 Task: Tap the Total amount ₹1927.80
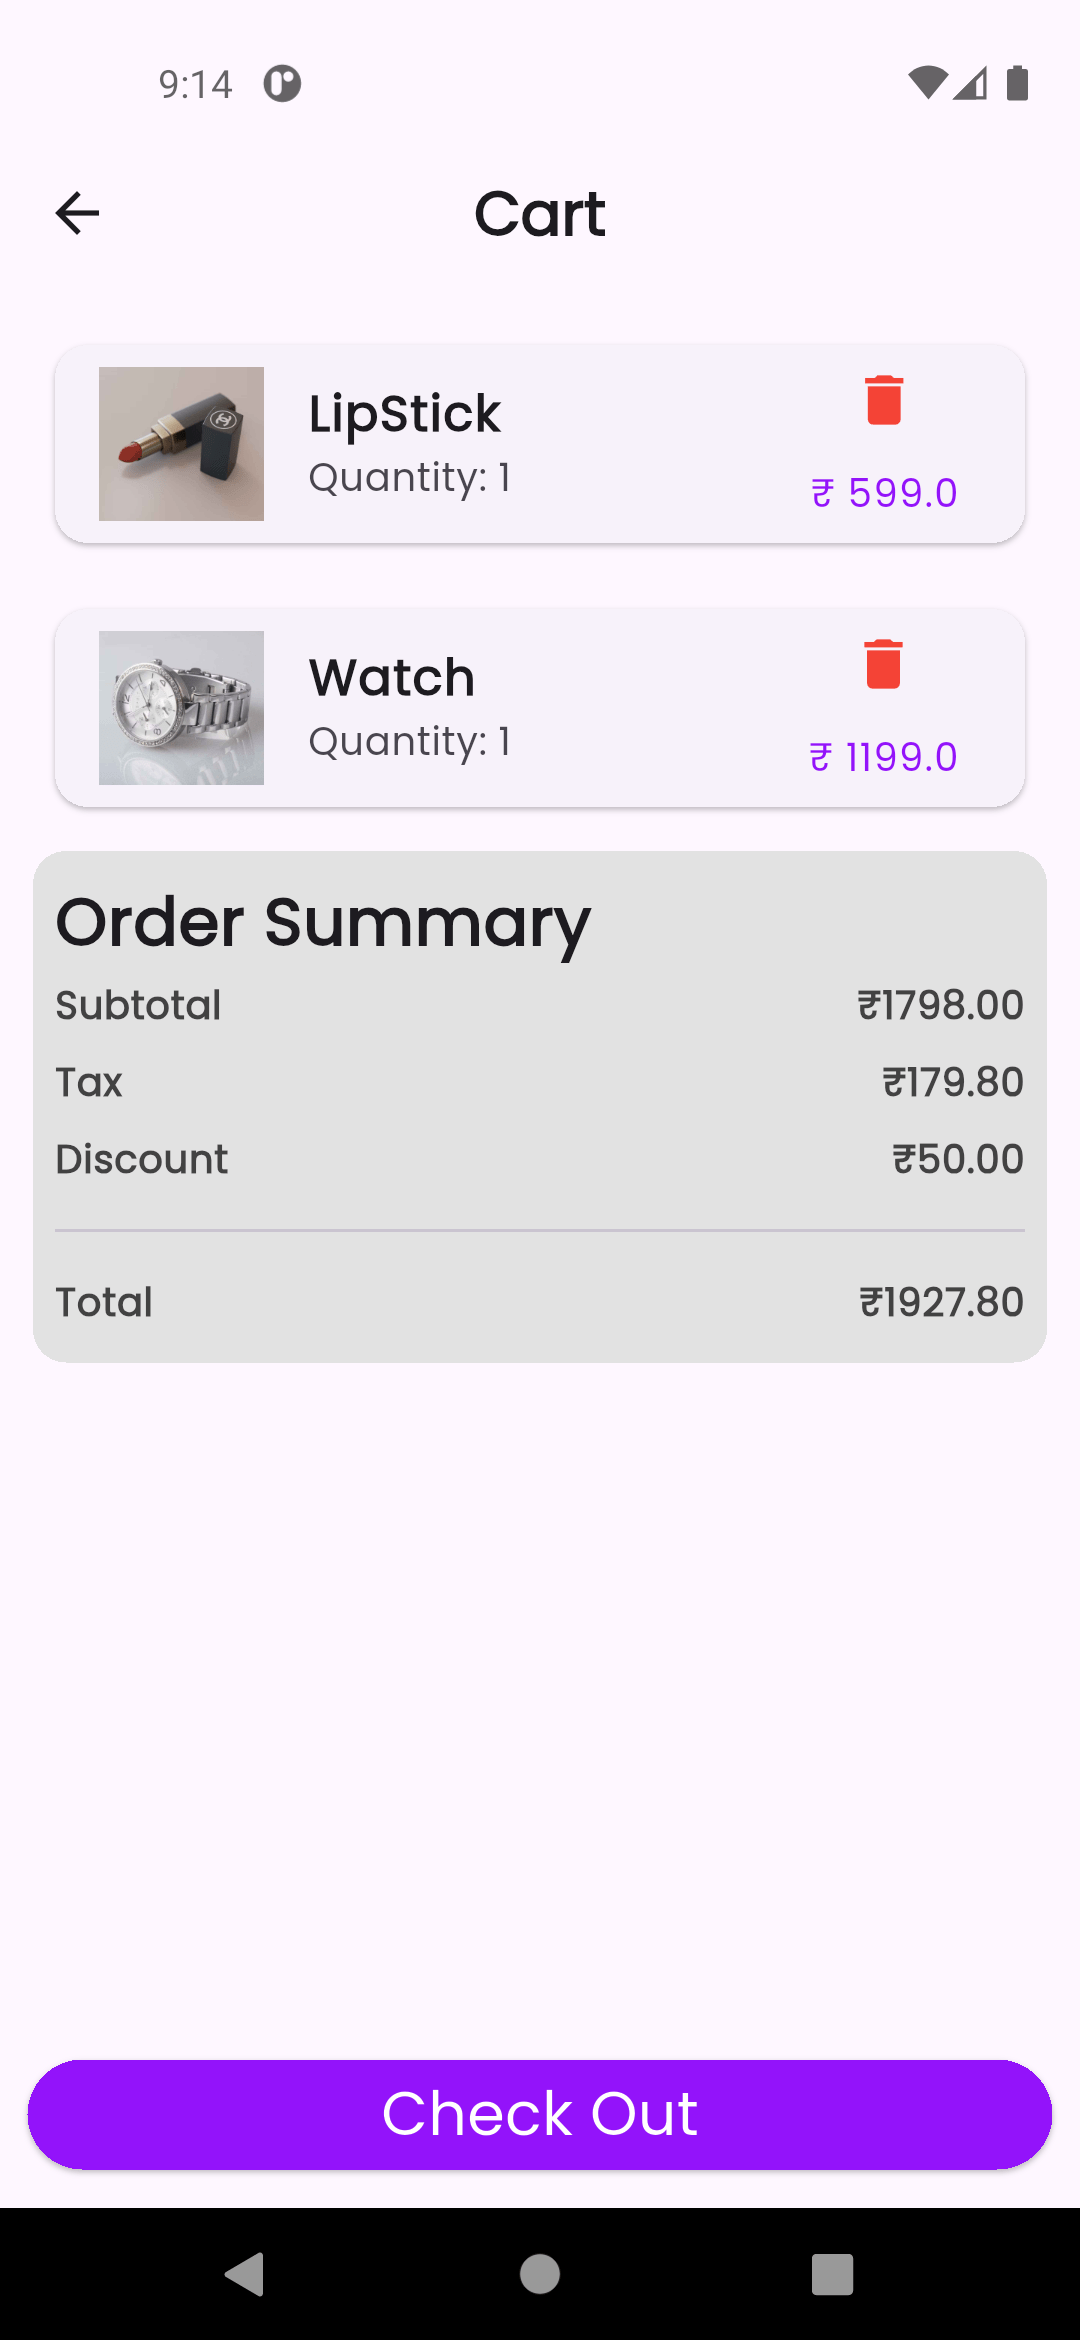point(941,1302)
